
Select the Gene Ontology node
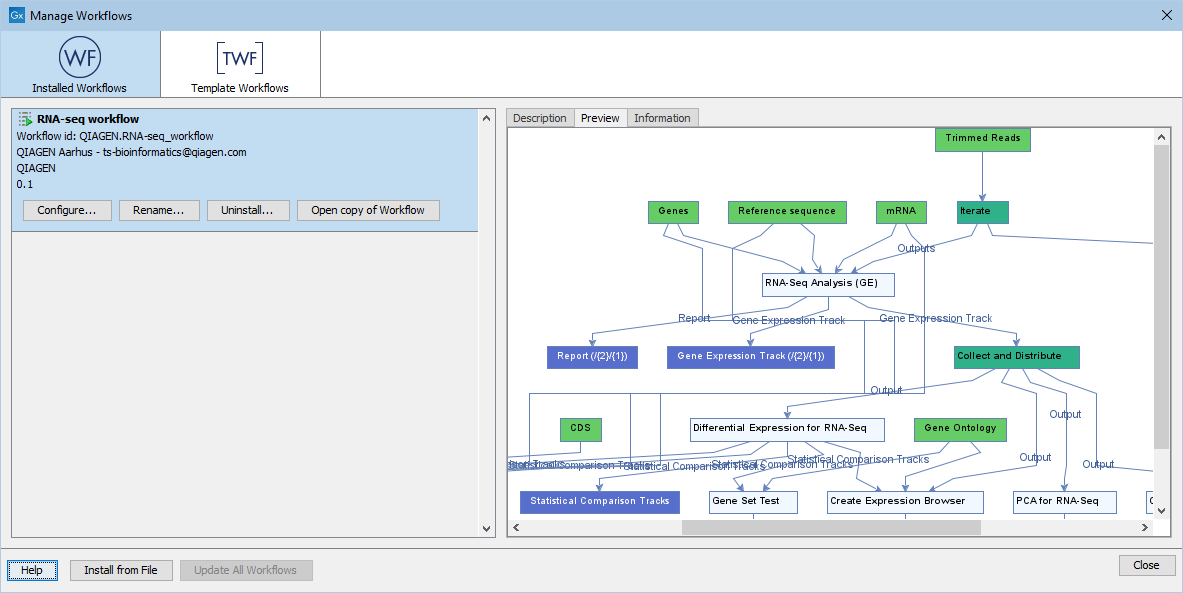point(959,429)
